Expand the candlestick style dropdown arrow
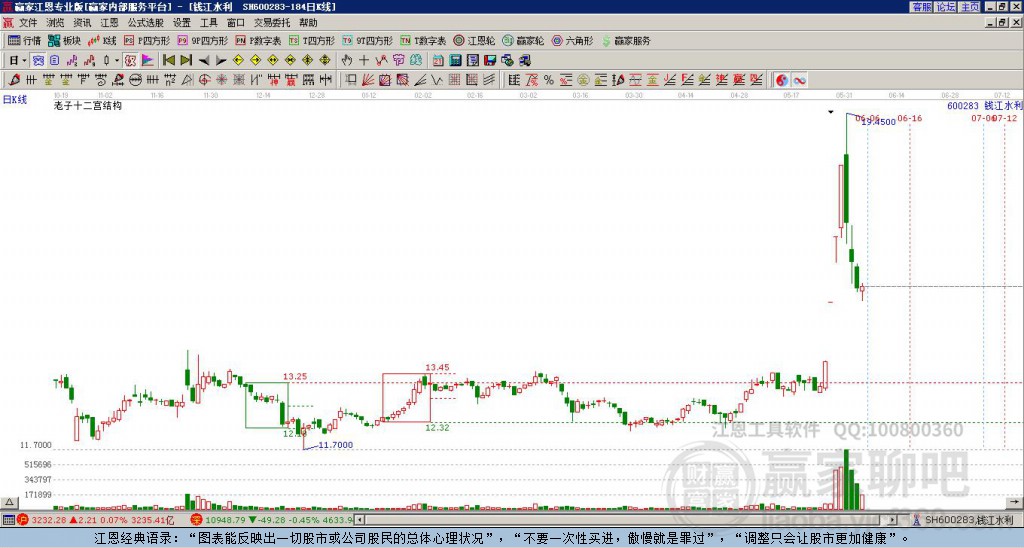The image size is (1024, 548). click(x=117, y=60)
